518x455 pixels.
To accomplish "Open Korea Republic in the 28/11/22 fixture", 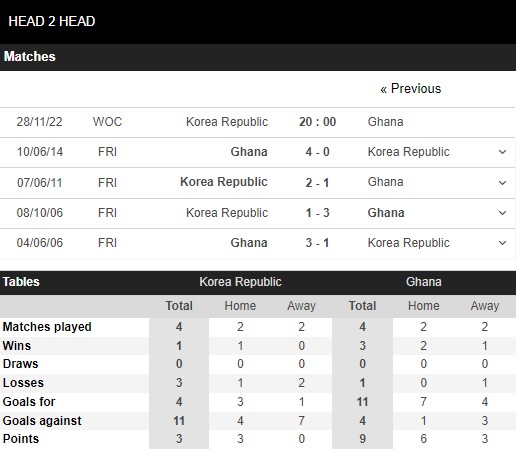I will pyautogui.click(x=227, y=122).
